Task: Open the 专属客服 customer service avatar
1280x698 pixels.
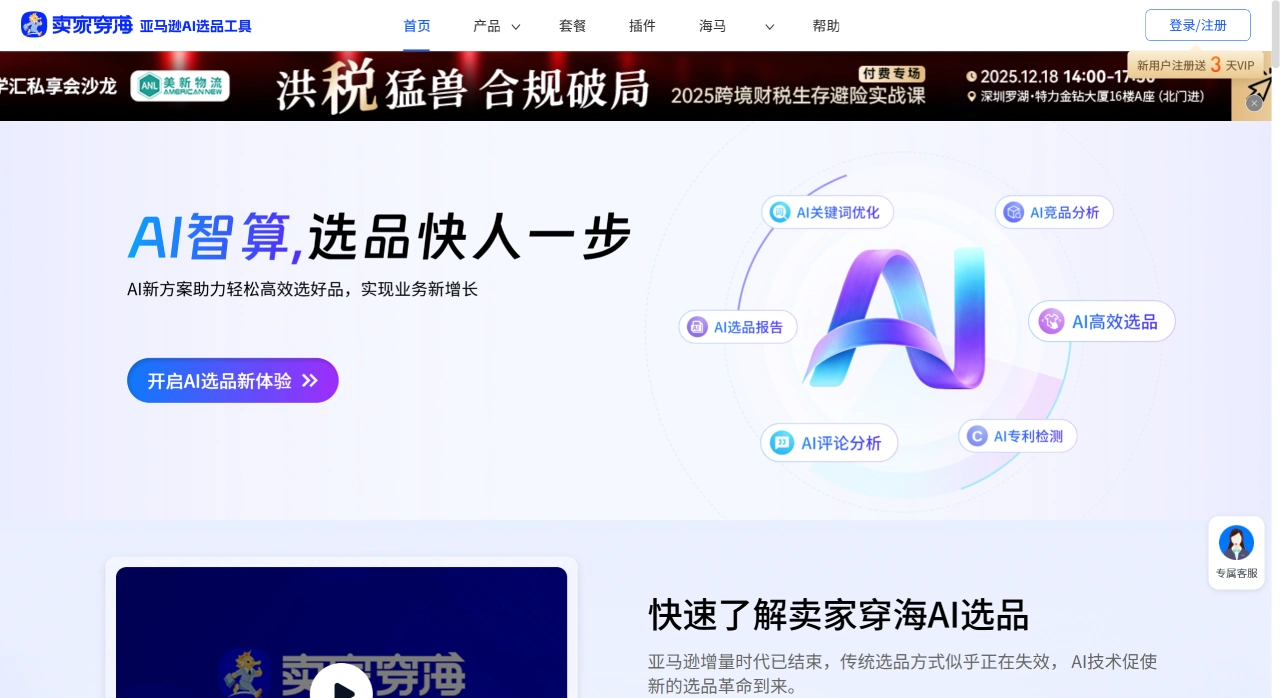Action: tap(1236, 543)
